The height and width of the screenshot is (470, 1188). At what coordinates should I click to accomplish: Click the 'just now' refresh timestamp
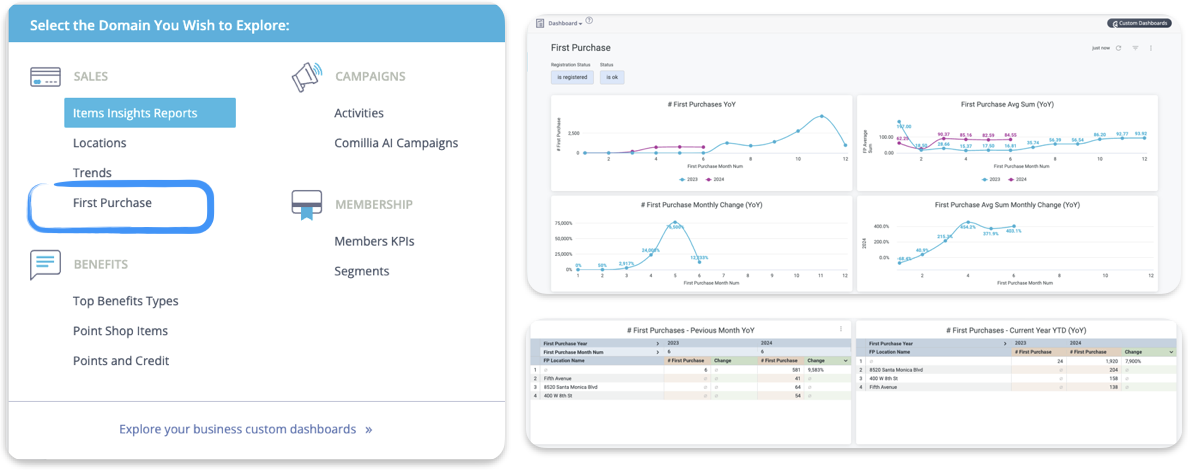click(x=1101, y=48)
